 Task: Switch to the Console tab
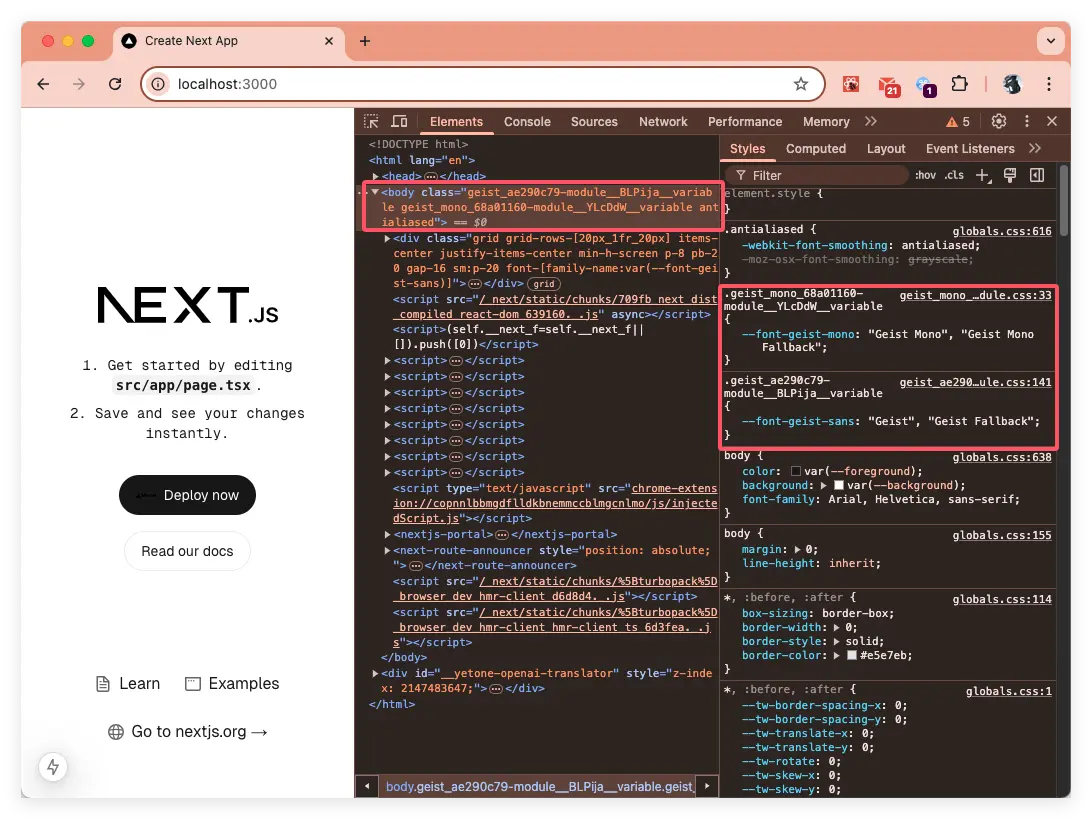[527, 121]
